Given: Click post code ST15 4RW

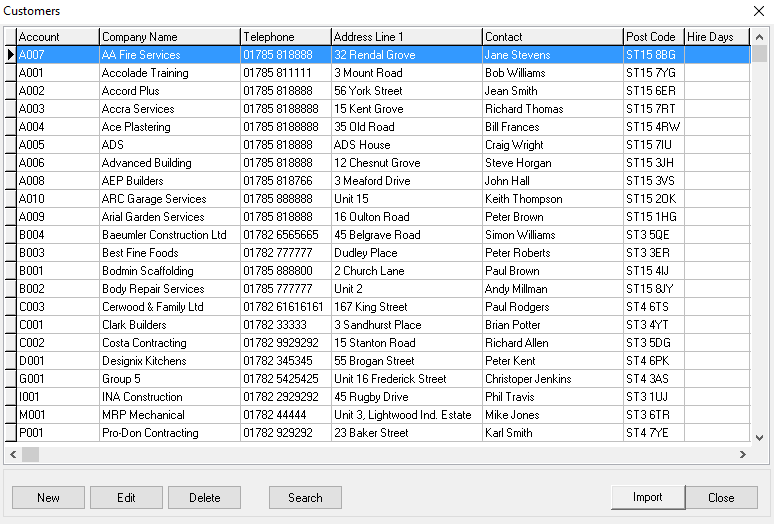Looking at the screenshot, I should 654,127.
